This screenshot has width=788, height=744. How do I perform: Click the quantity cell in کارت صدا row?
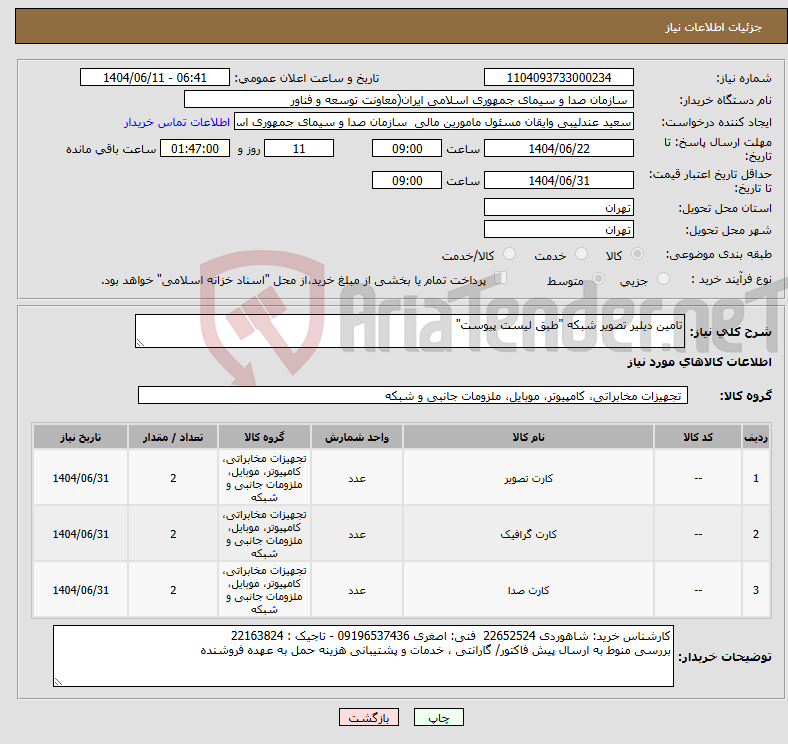coord(173,590)
